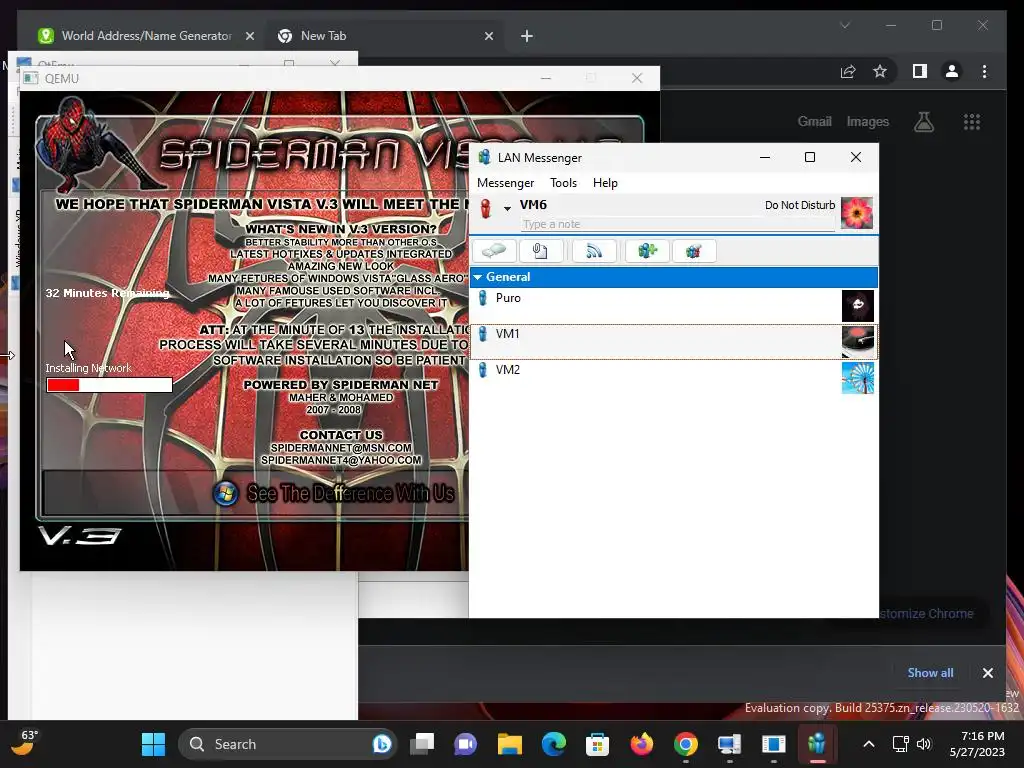Open Chrome's three-dot menu
Image resolution: width=1024 pixels, height=768 pixels.
click(984, 71)
